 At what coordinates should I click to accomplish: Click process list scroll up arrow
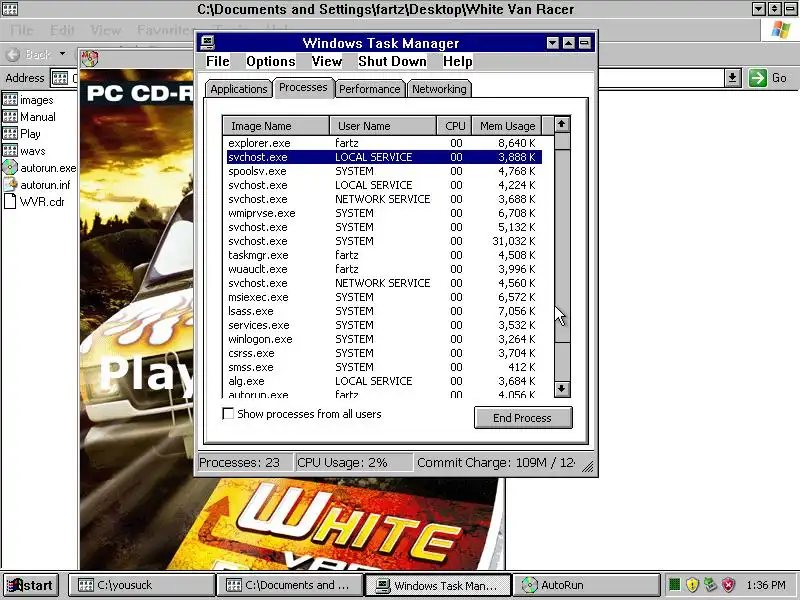point(562,123)
